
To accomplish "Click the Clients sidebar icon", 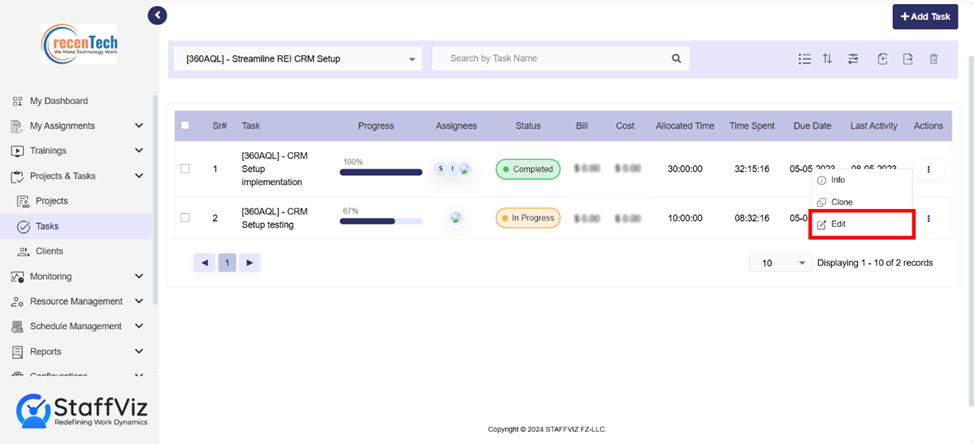I will coord(23,251).
